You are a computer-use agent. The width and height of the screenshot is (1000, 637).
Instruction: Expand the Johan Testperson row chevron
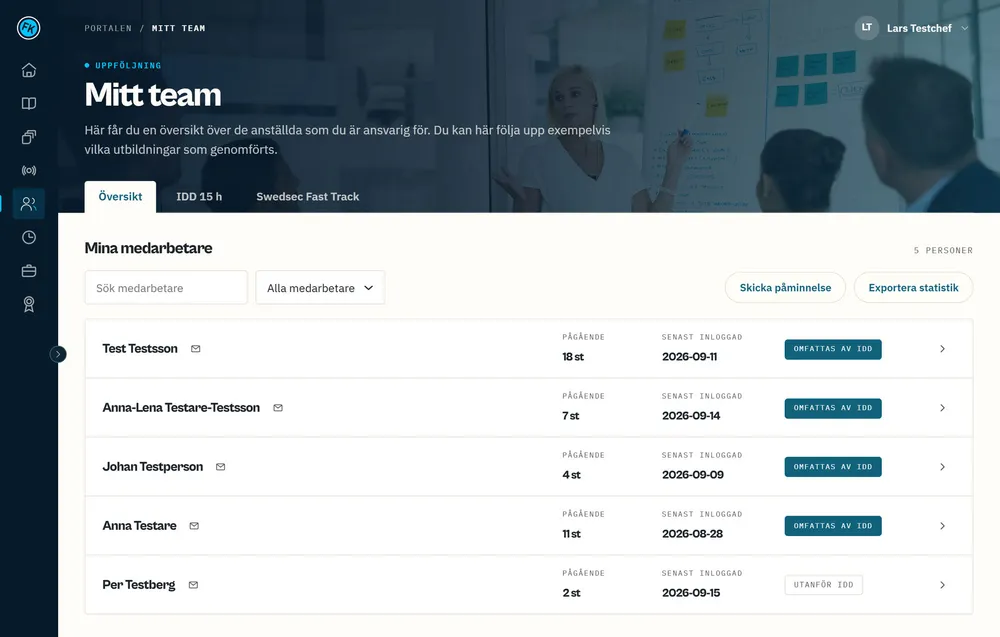point(942,467)
